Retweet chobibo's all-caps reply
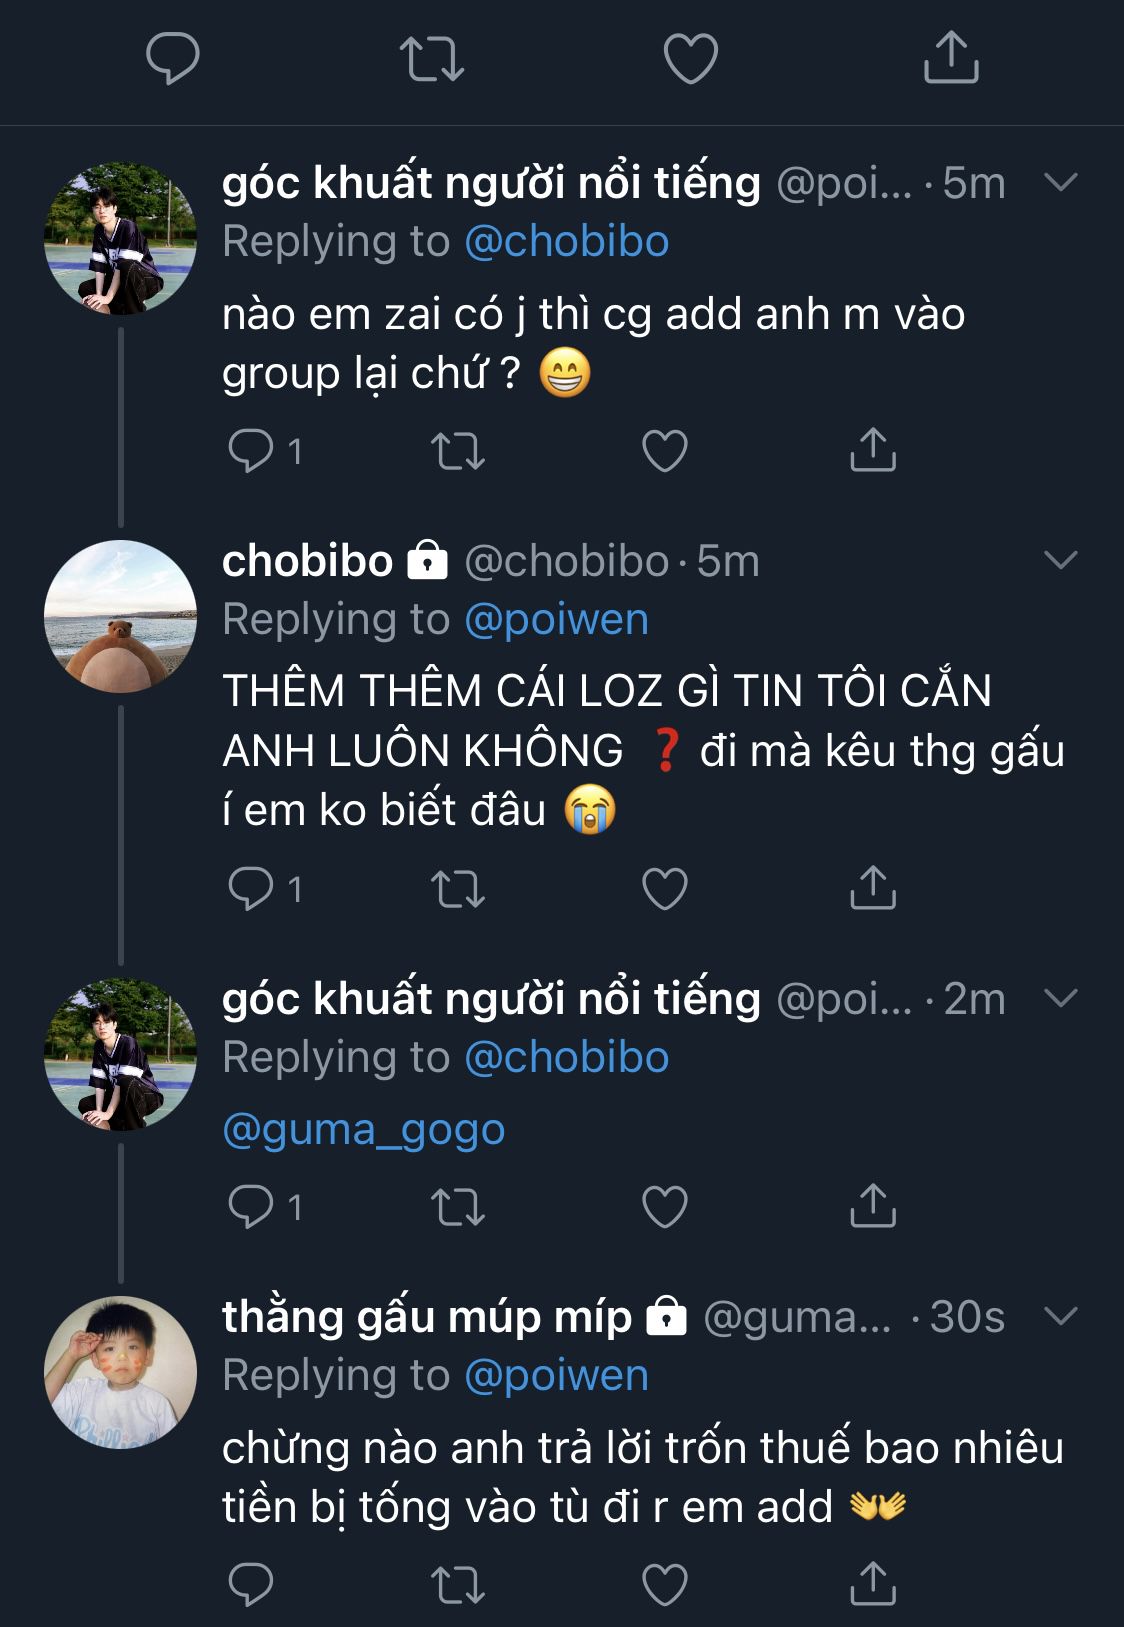This screenshot has height=1627, width=1124. tap(458, 889)
